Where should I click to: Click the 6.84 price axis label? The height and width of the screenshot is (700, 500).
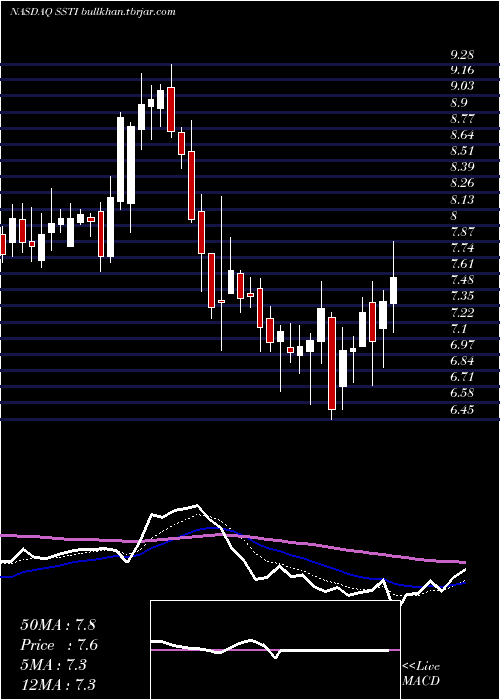coord(462,360)
